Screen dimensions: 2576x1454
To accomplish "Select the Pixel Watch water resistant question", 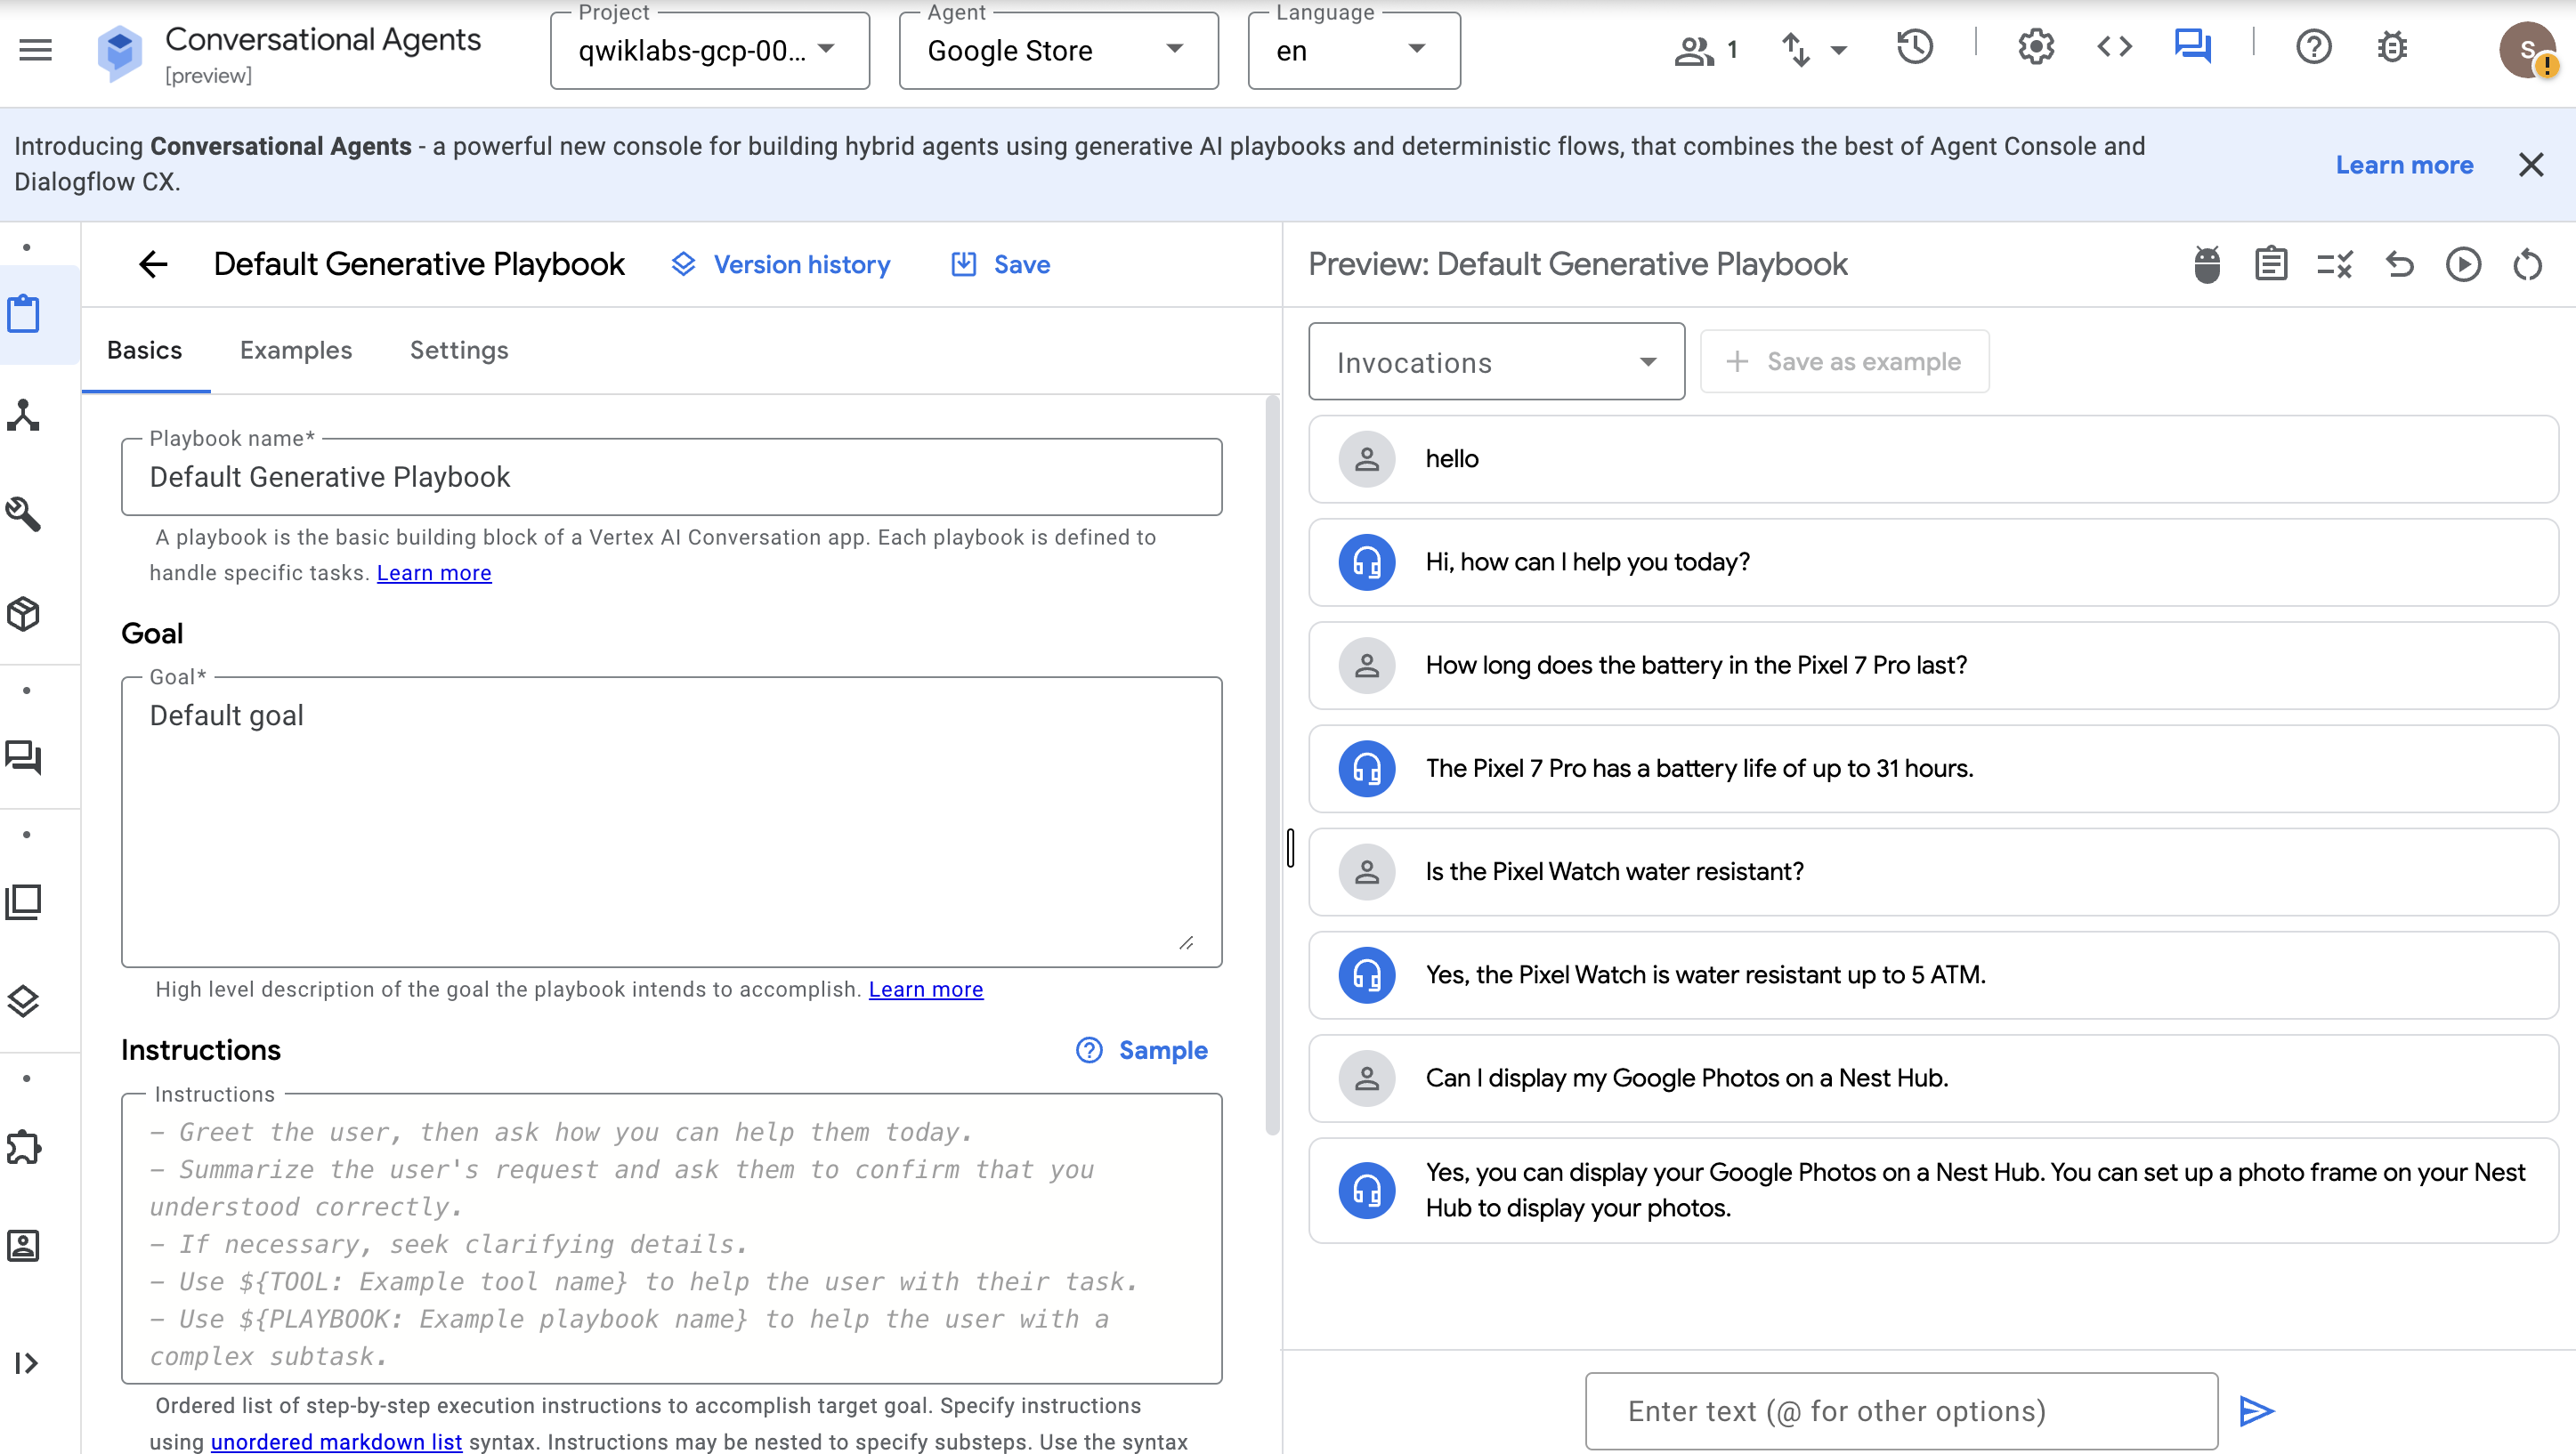I will pos(1933,871).
